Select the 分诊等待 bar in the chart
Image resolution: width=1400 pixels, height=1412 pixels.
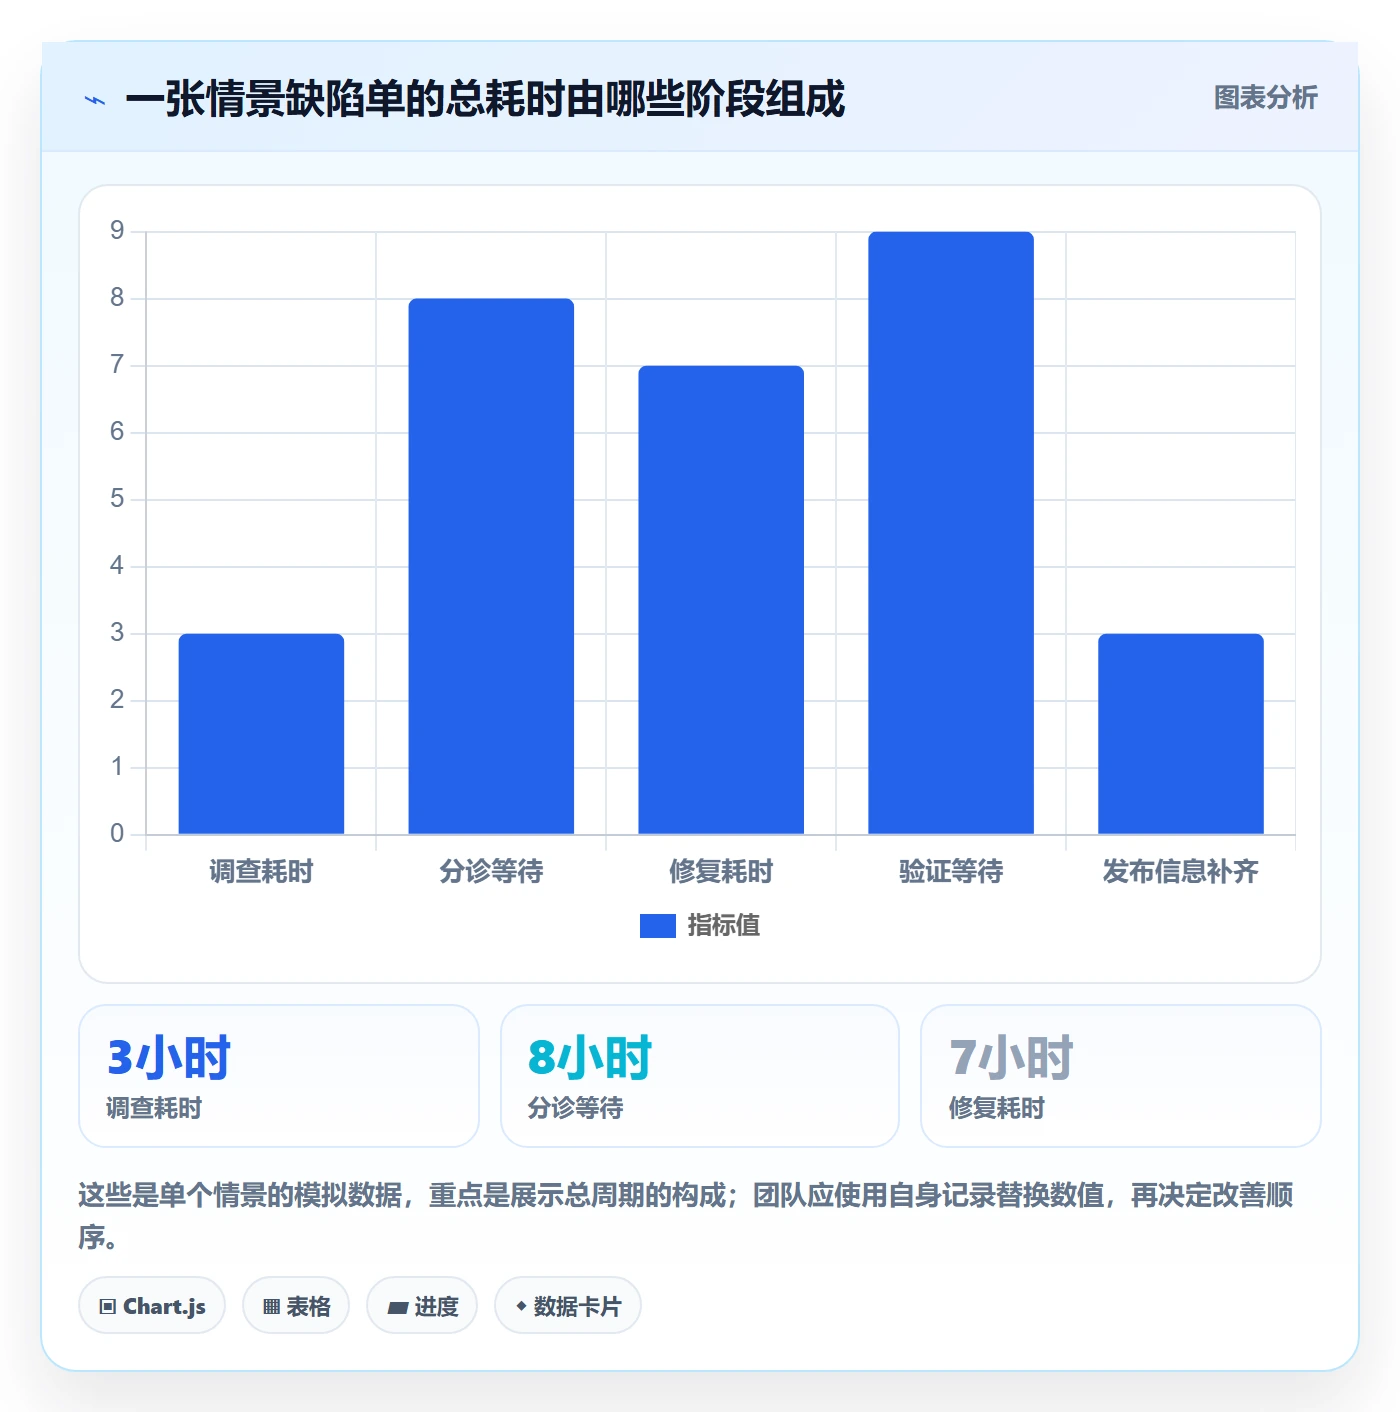pyautogui.click(x=491, y=566)
